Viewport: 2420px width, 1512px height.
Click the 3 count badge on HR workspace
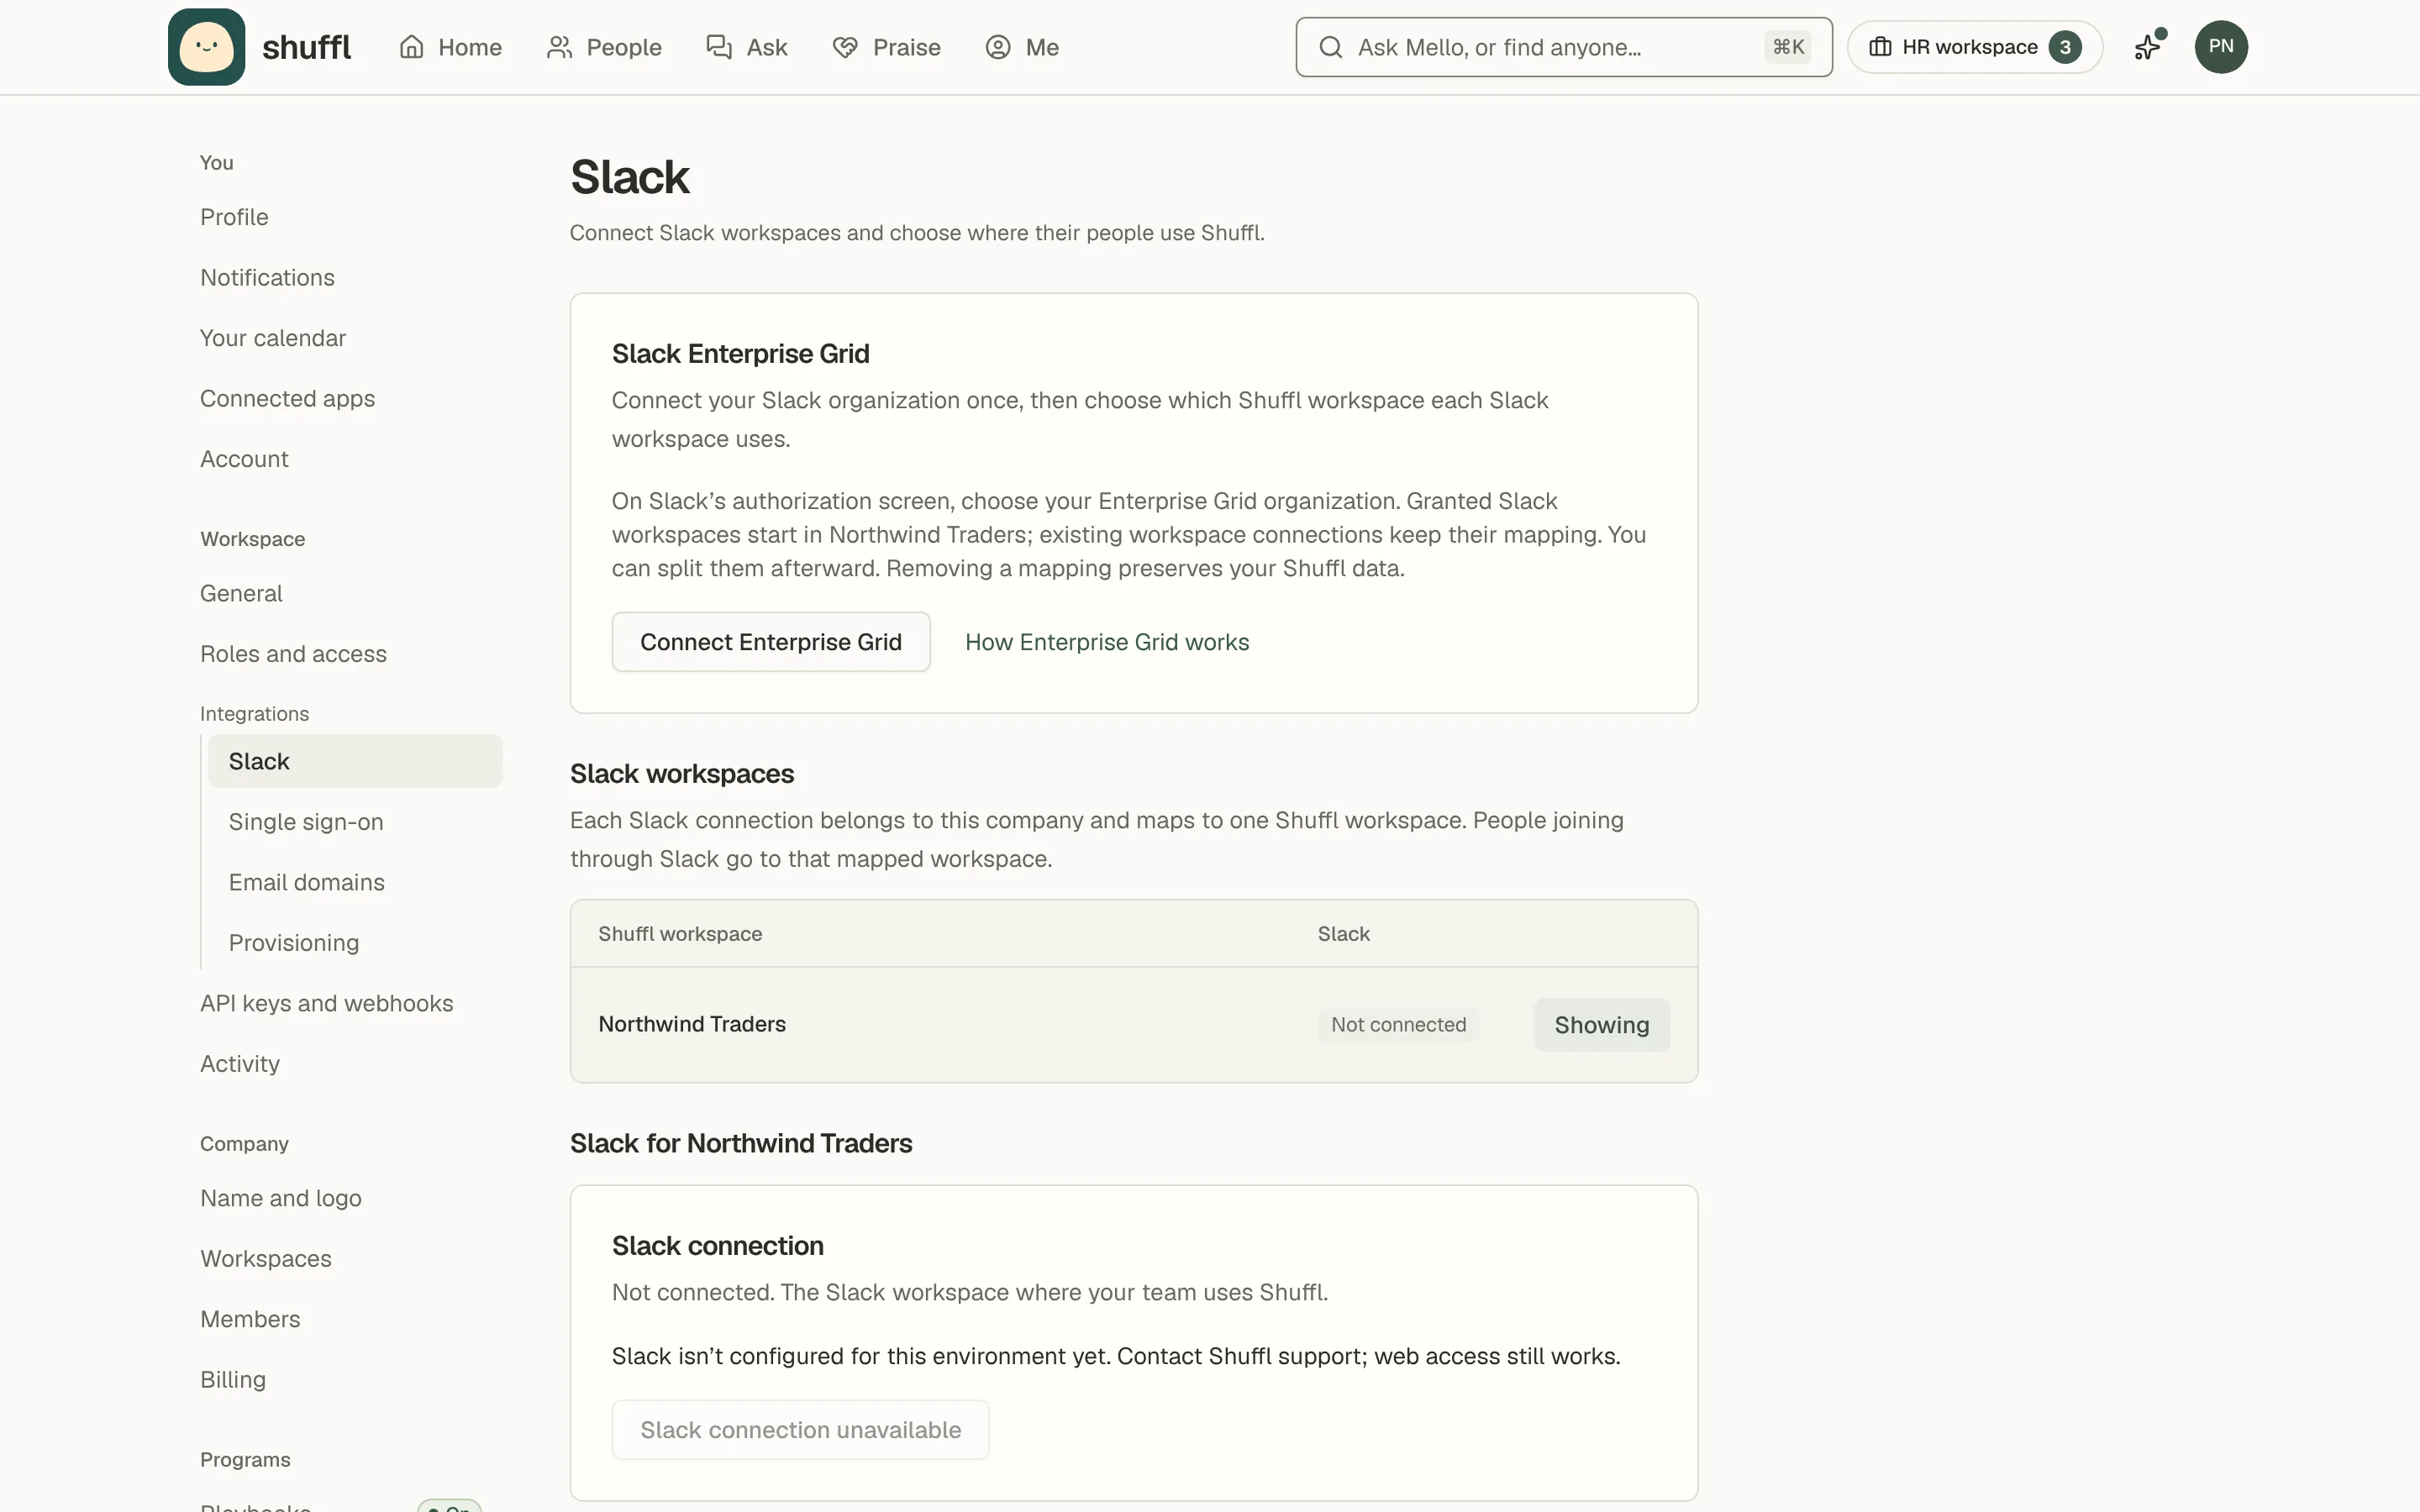[x=2065, y=47]
